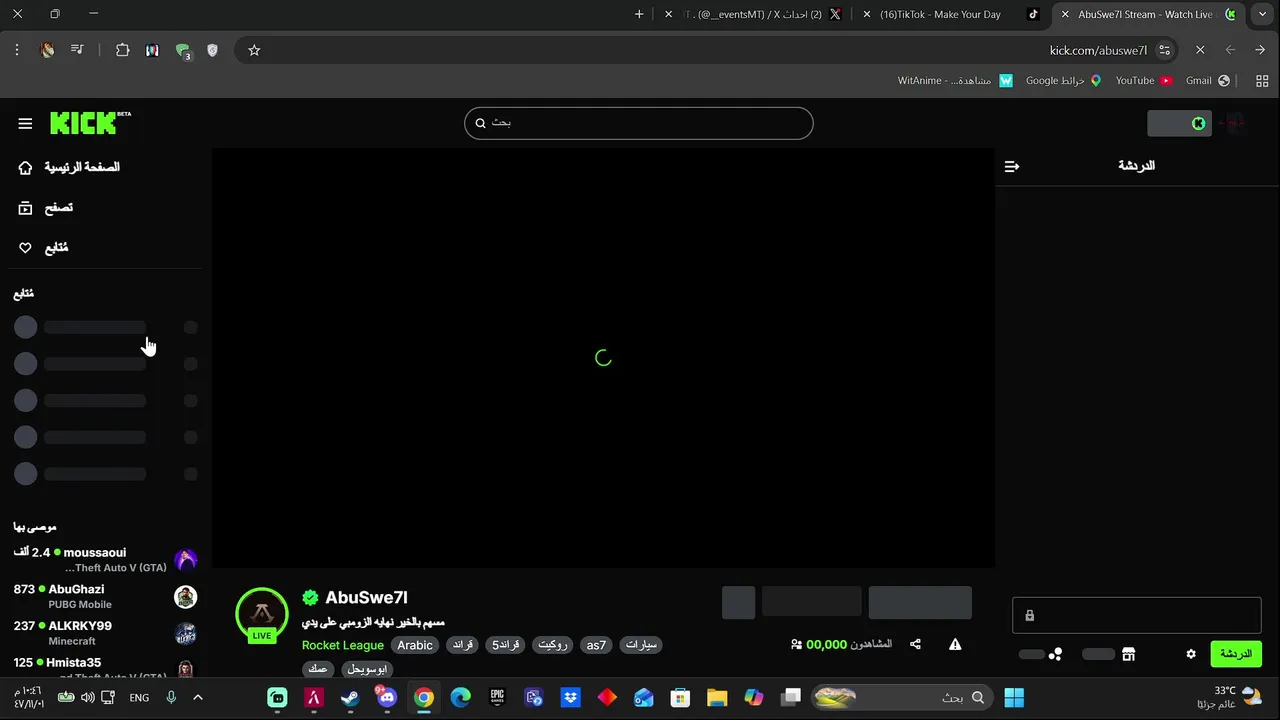Open Epic Games launcher from taskbar

click(497, 697)
